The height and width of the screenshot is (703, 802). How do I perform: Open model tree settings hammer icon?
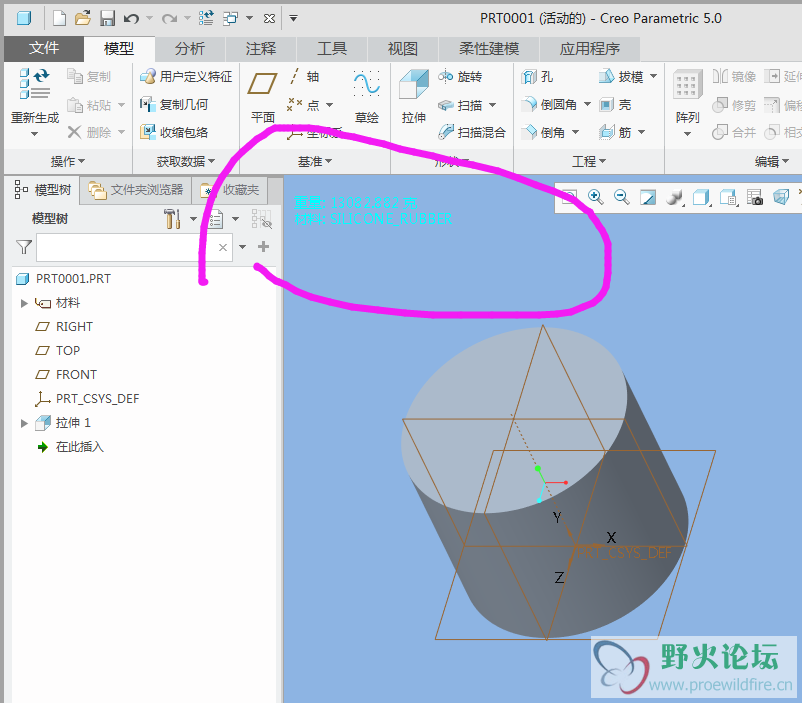coord(172,219)
